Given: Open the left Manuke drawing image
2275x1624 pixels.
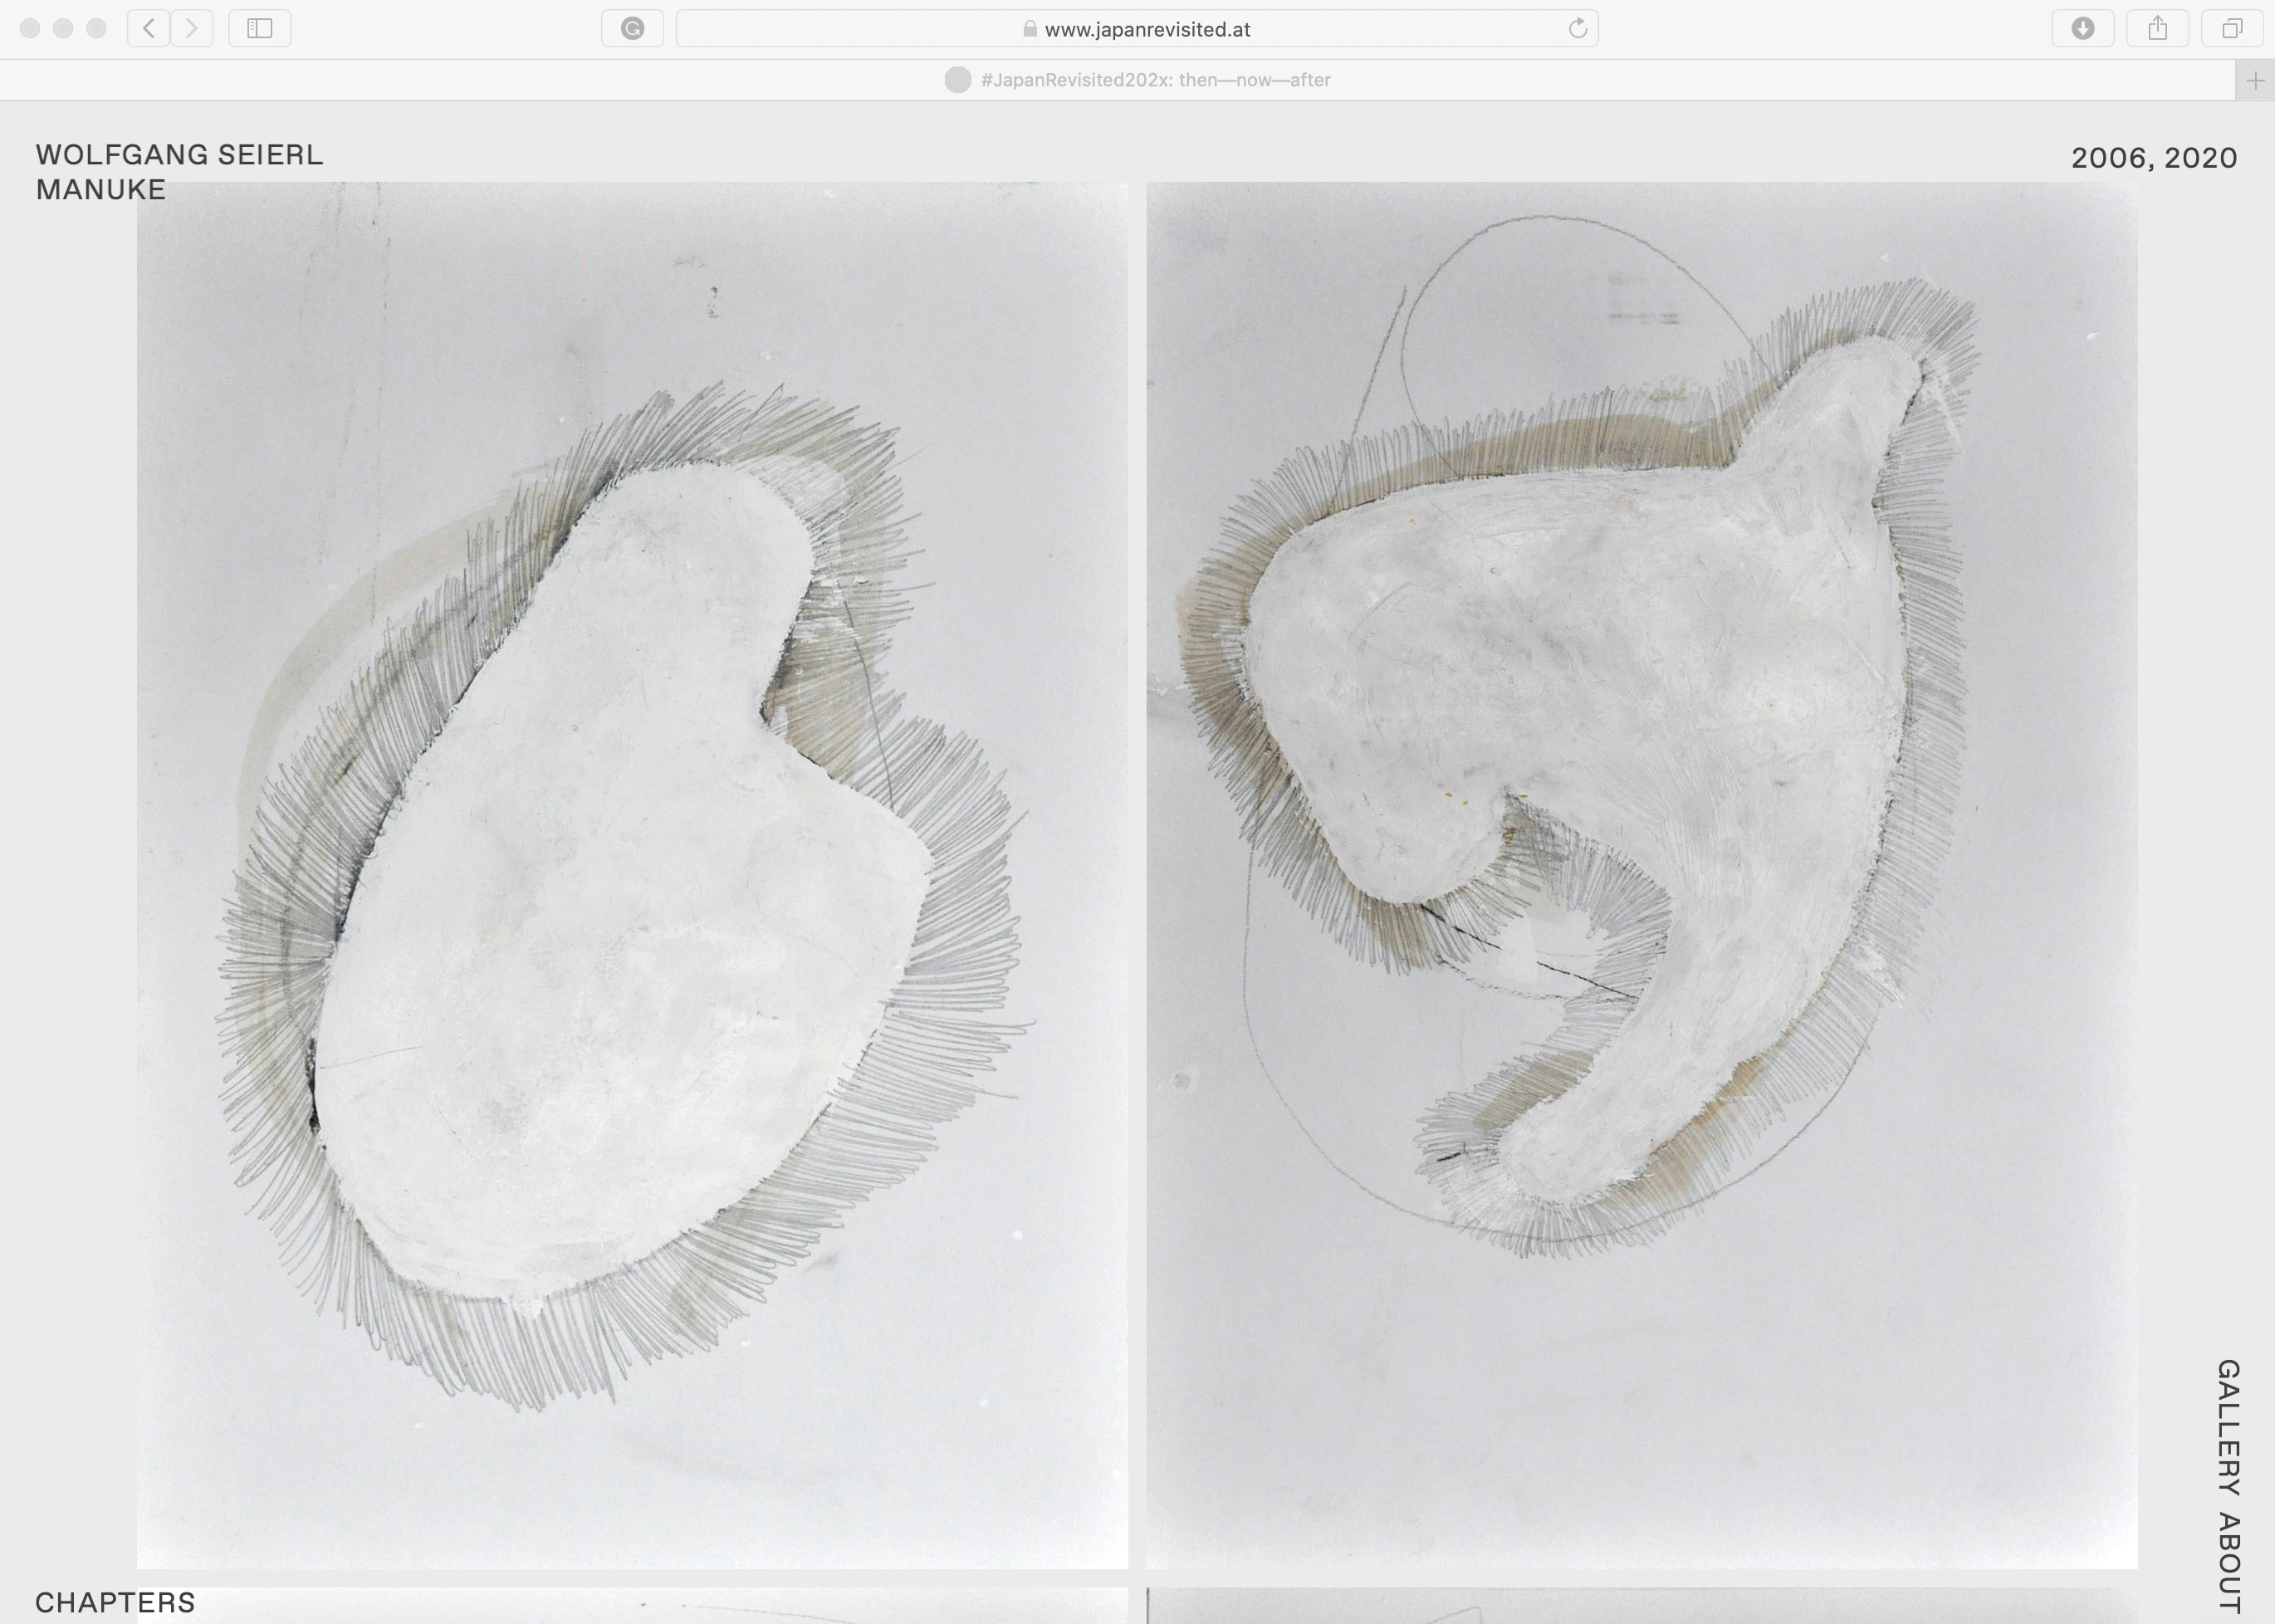Looking at the screenshot, I should (632, 875).
